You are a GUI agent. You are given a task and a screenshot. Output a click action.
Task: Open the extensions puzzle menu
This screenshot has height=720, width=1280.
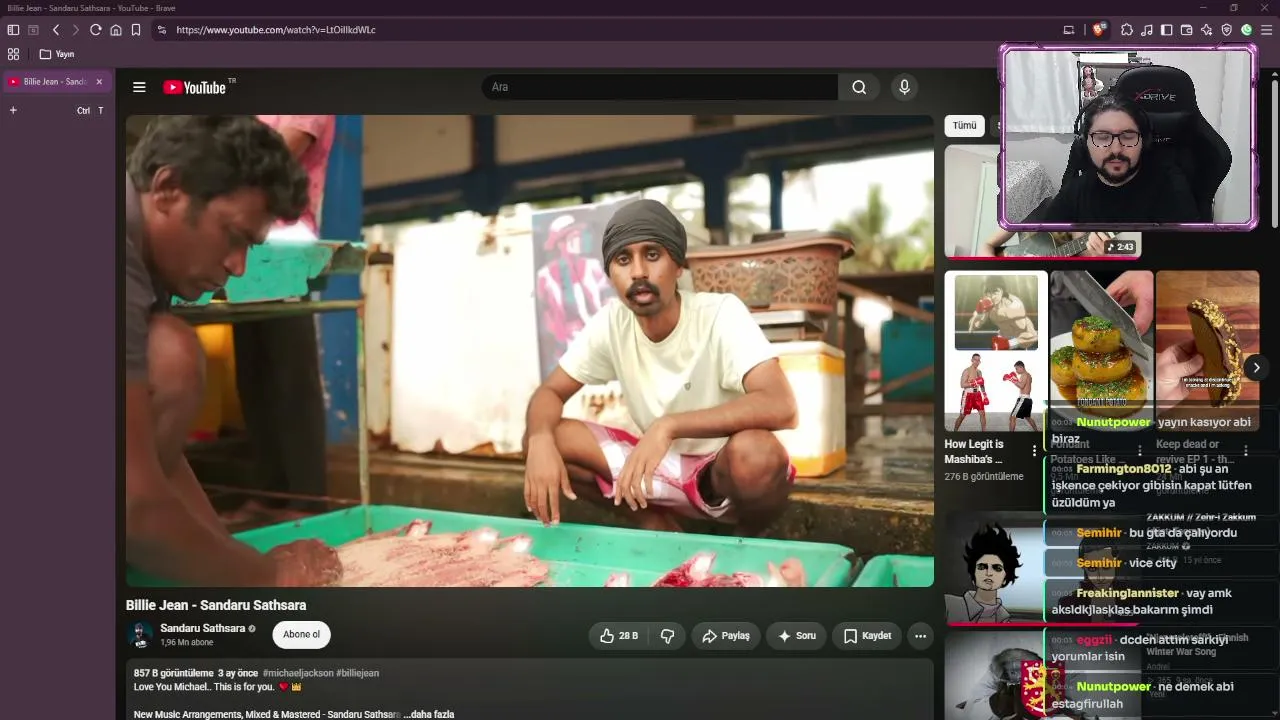pyautogui.click(x=1127, y=30)
